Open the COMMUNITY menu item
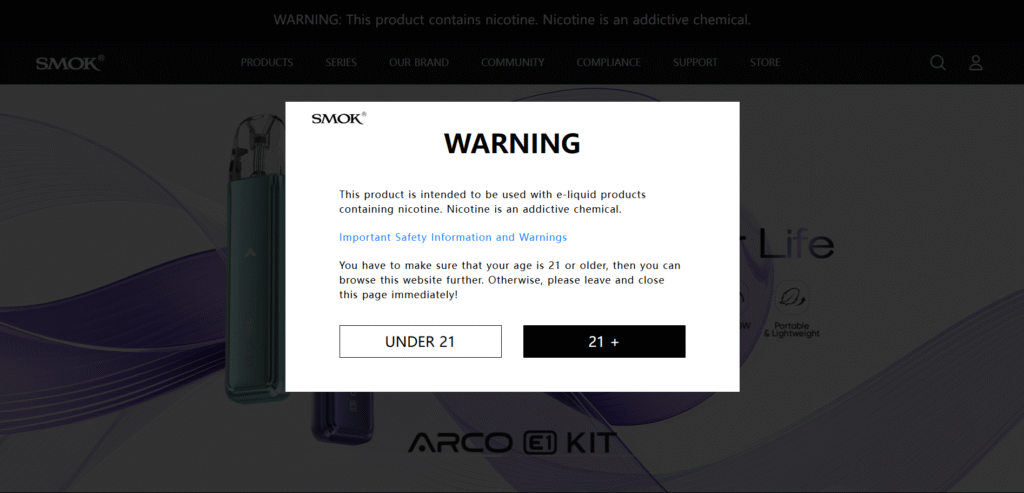The width and height of the screenshot is (1024, 493). 513,63
